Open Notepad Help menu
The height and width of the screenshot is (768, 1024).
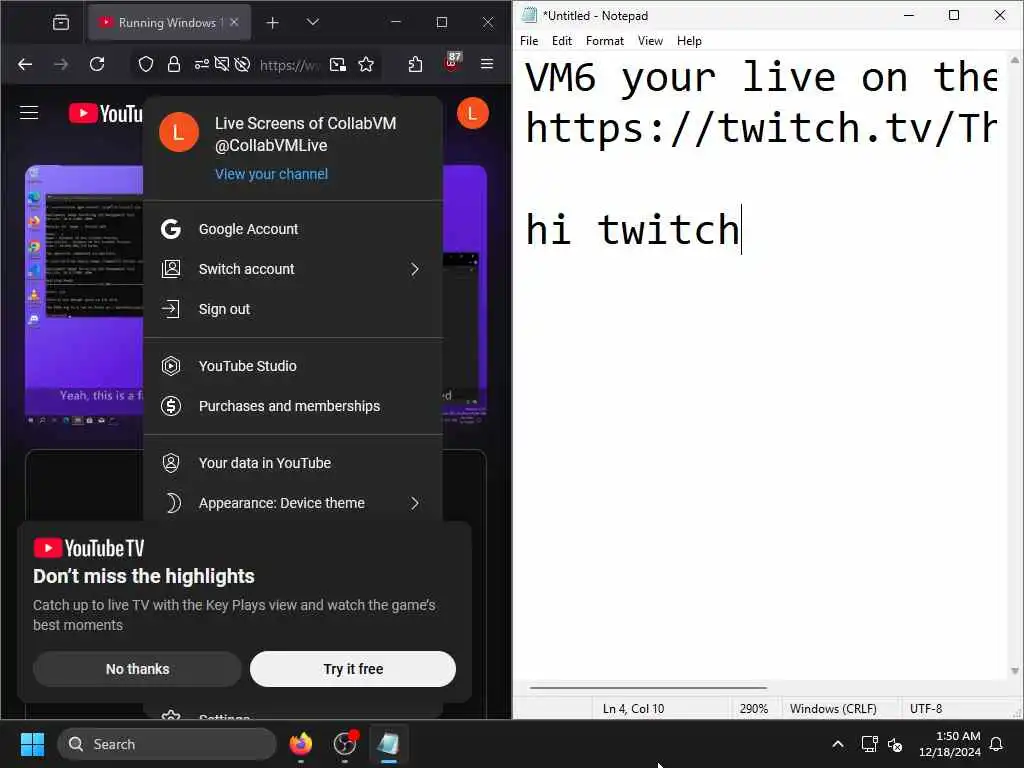click(x=689, y=40)
